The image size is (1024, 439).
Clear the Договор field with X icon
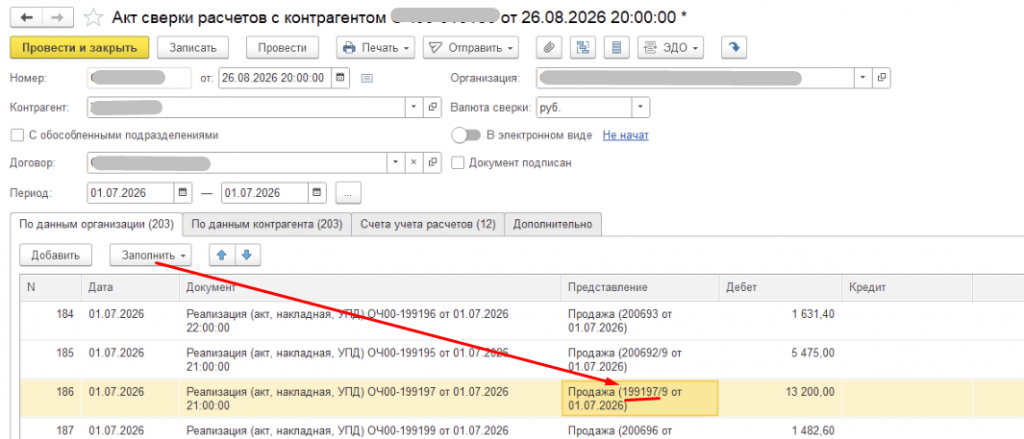click(x=414, y=163)
